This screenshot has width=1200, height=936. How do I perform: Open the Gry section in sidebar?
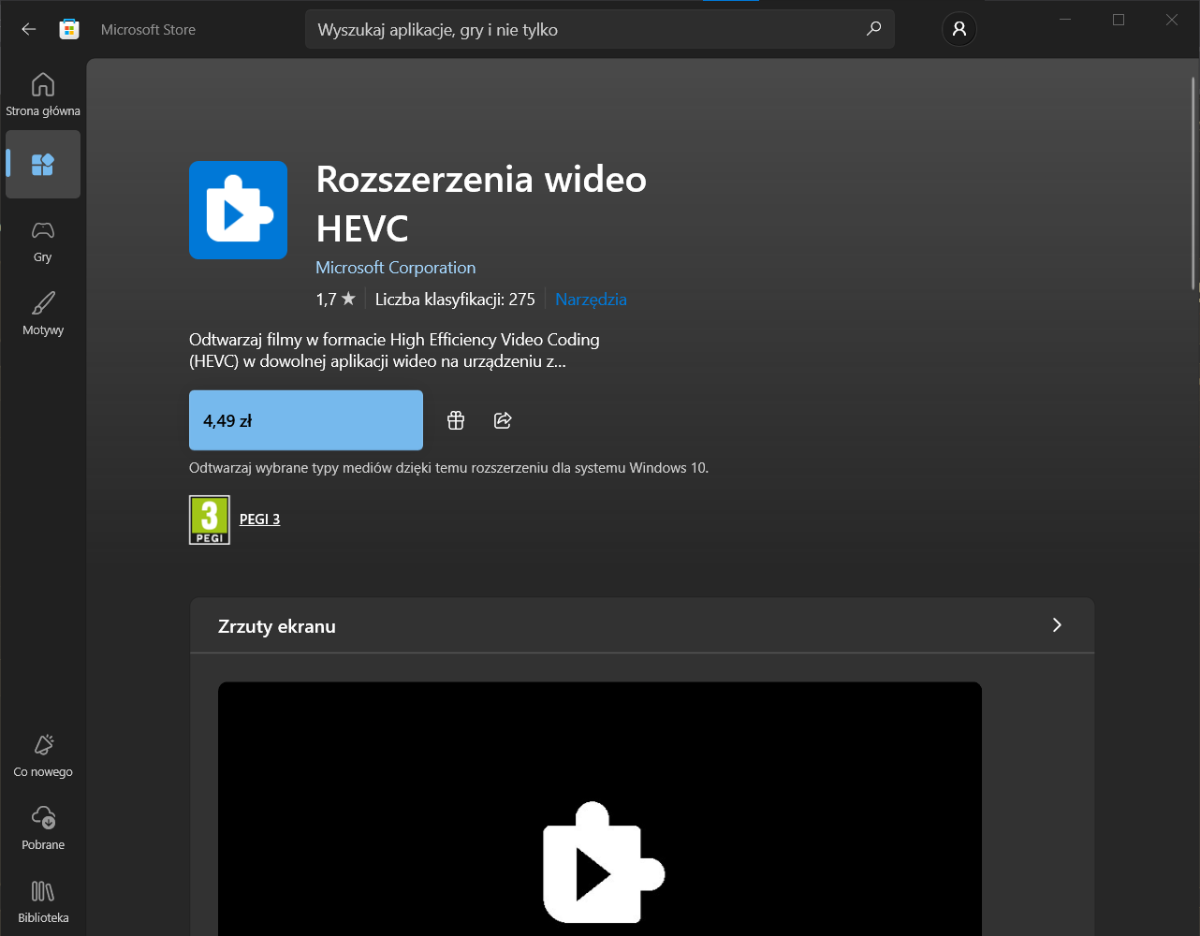[43, 241]
